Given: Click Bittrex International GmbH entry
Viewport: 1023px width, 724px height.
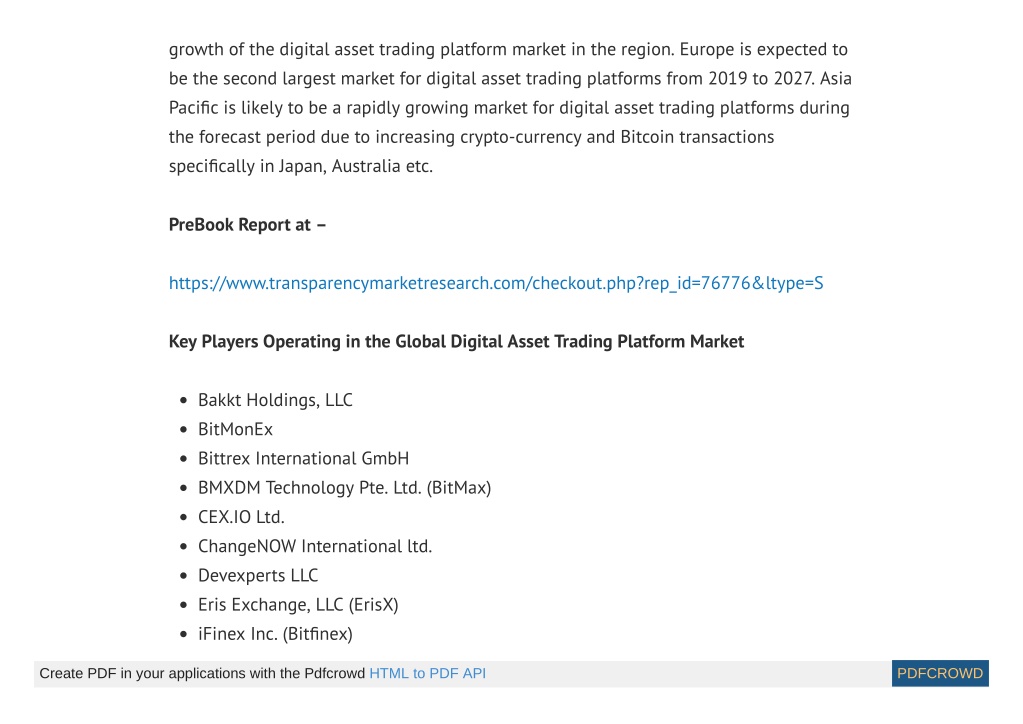Looking at the screenshot, I should (x=303, y=459).
